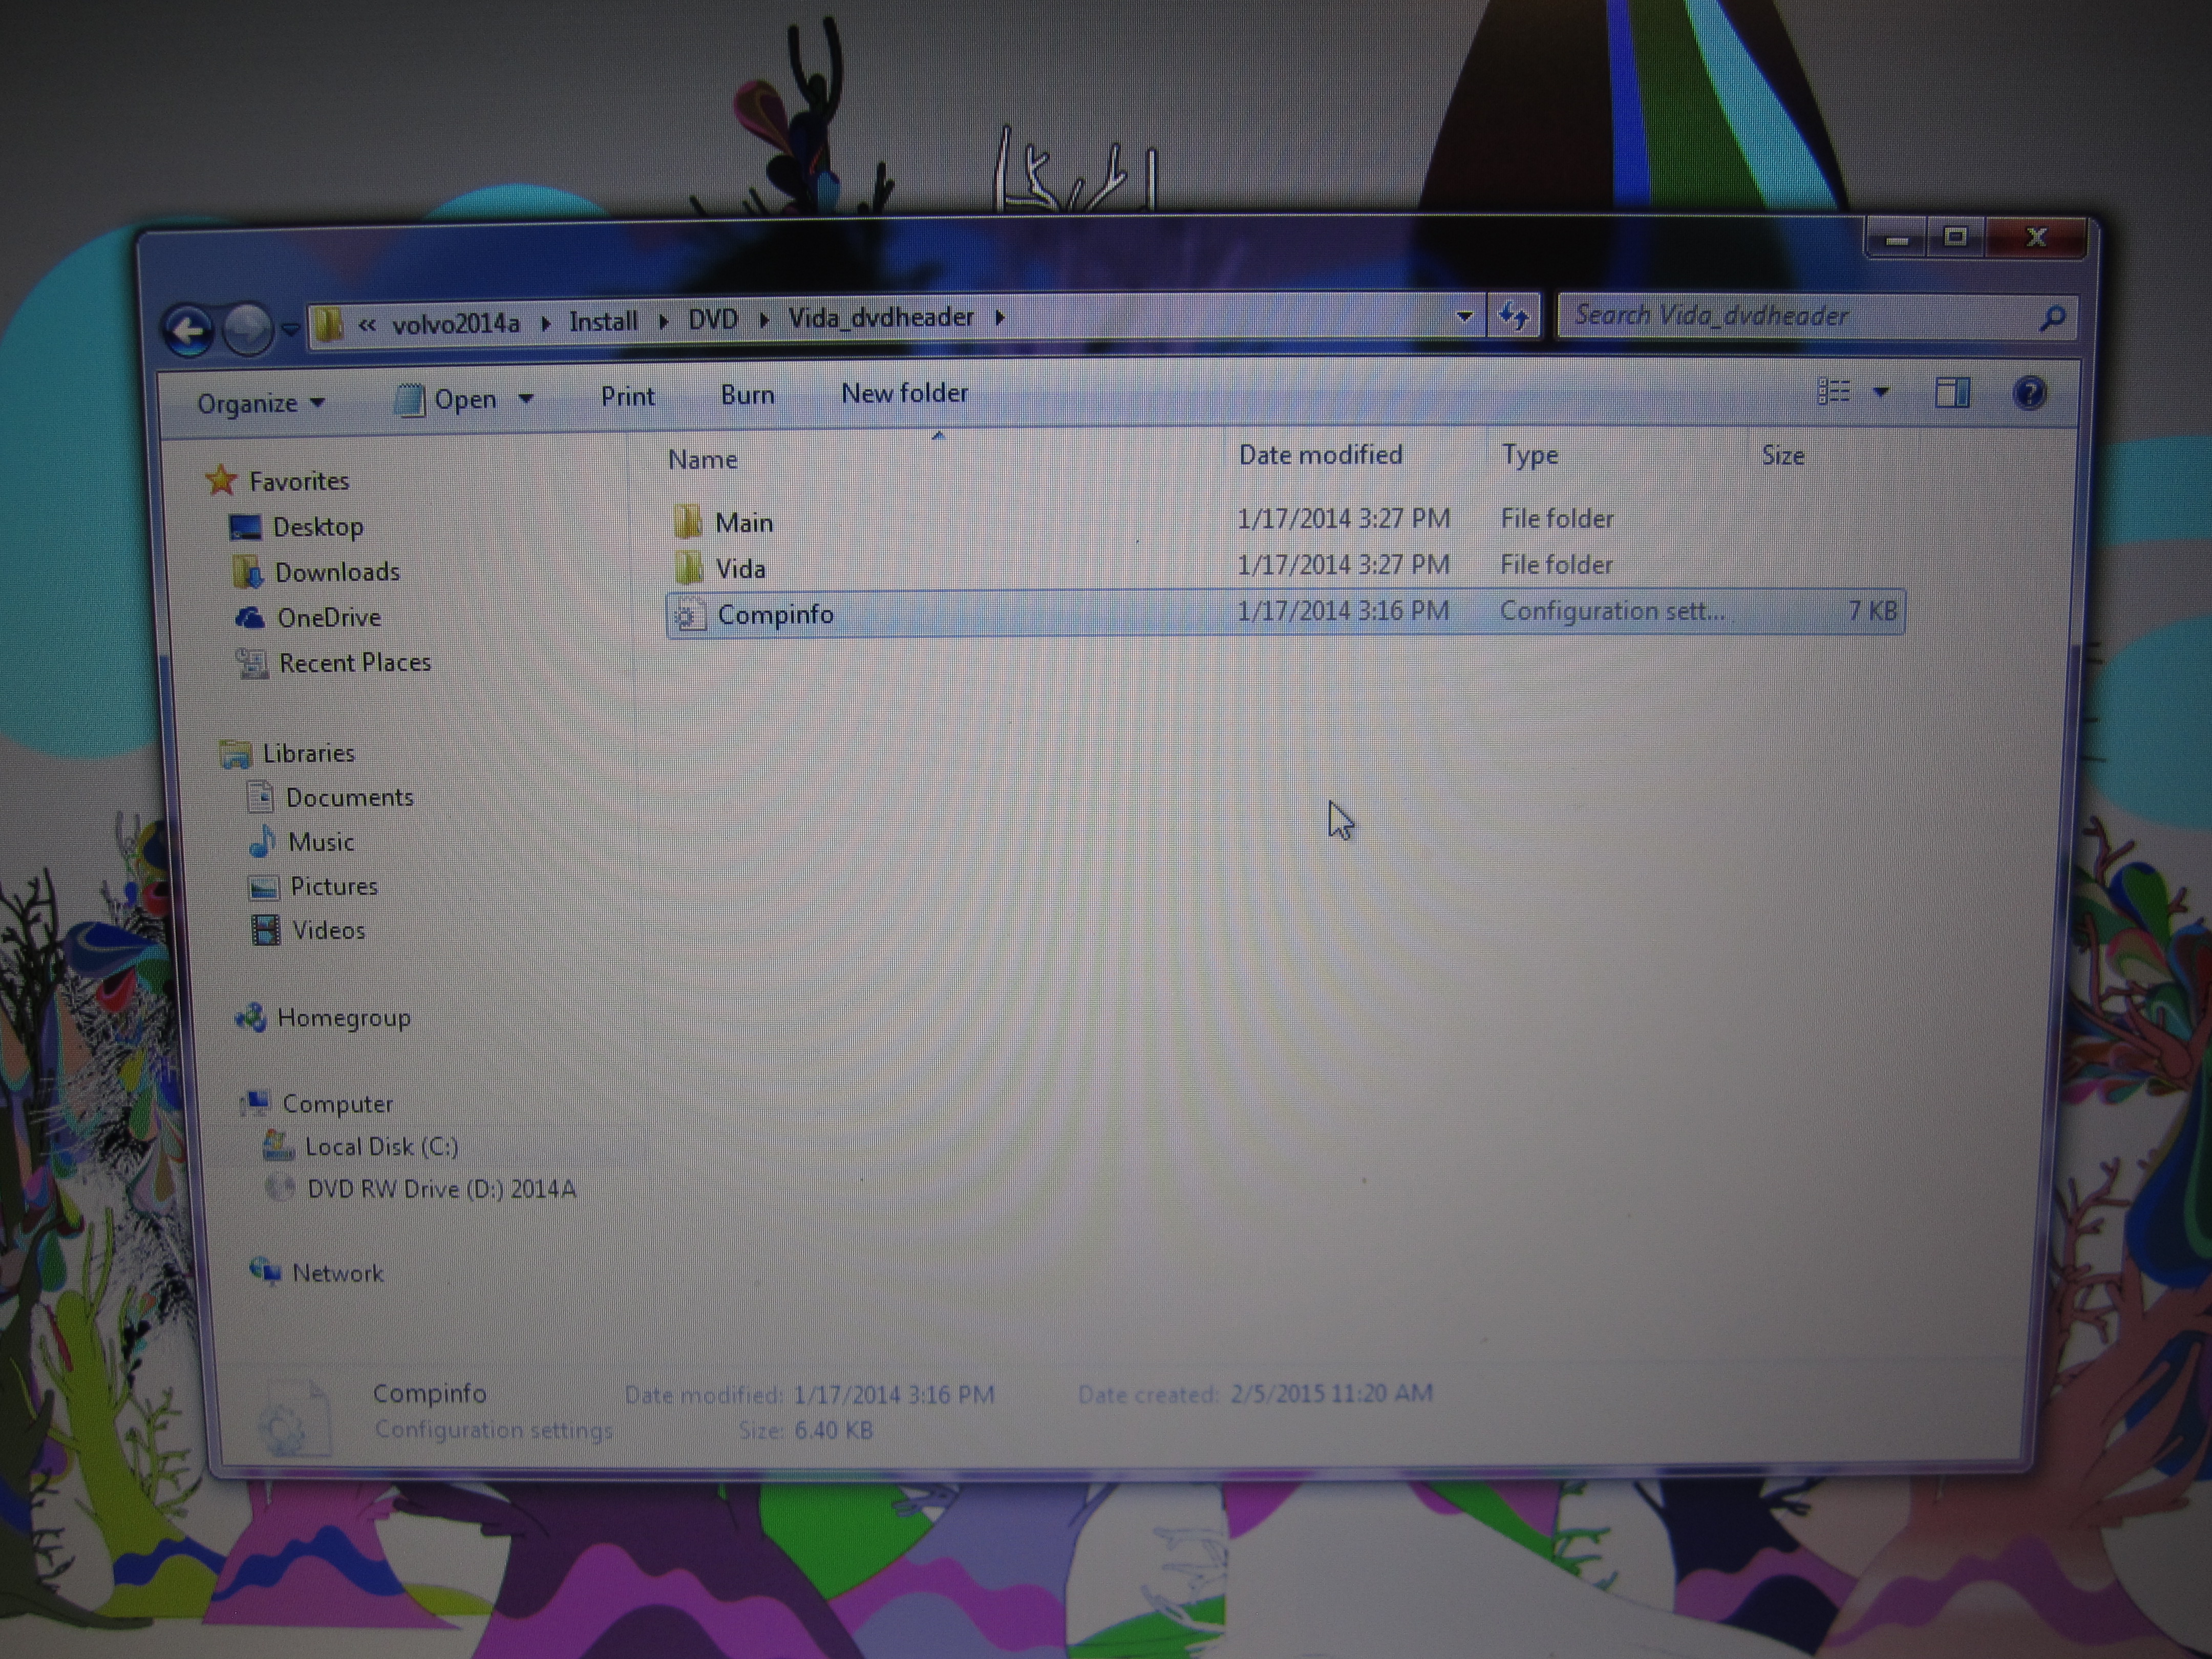Click the Print toolbar button
2212x1659 pixels.
click(x=627, y=397)
